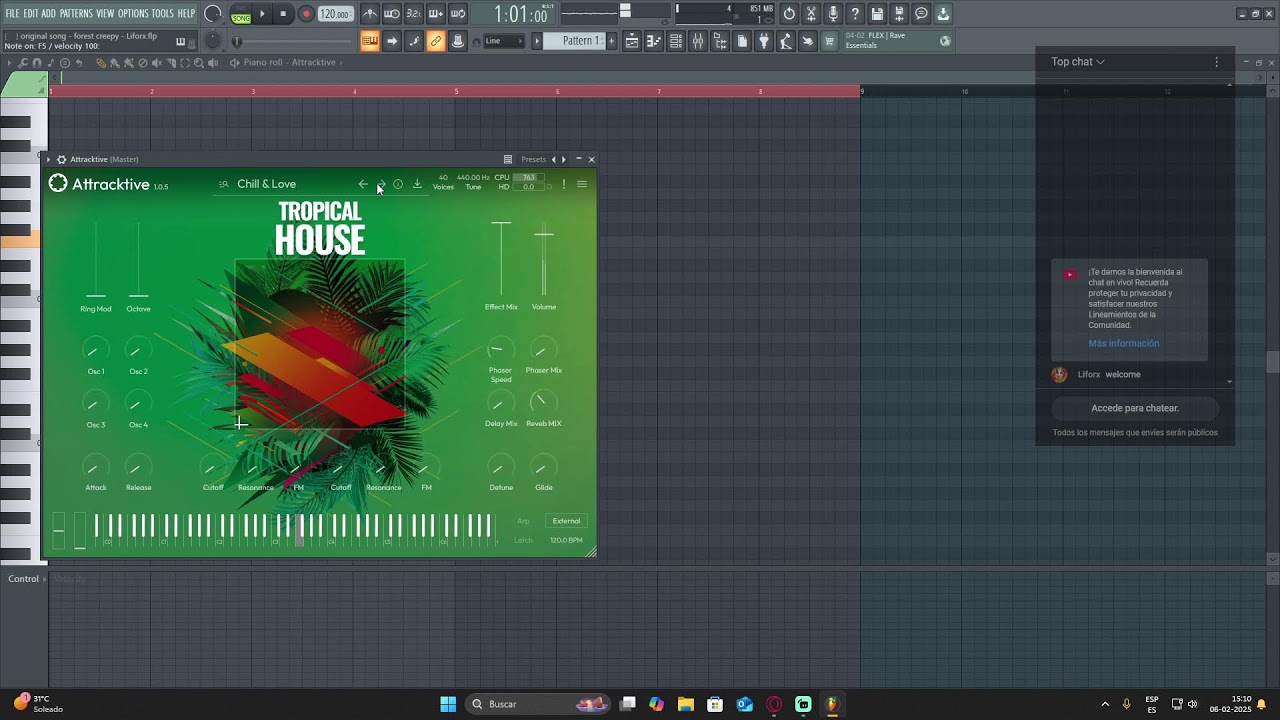Click the Reverb MIX knob
1280x720 pixels.
(x=543, y=403)
